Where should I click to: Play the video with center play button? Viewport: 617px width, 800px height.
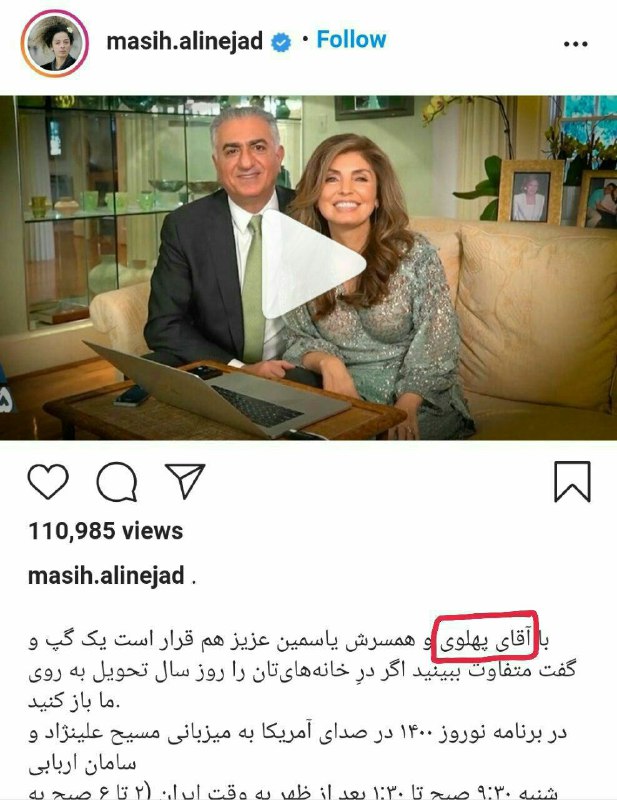tap(312, 264)
